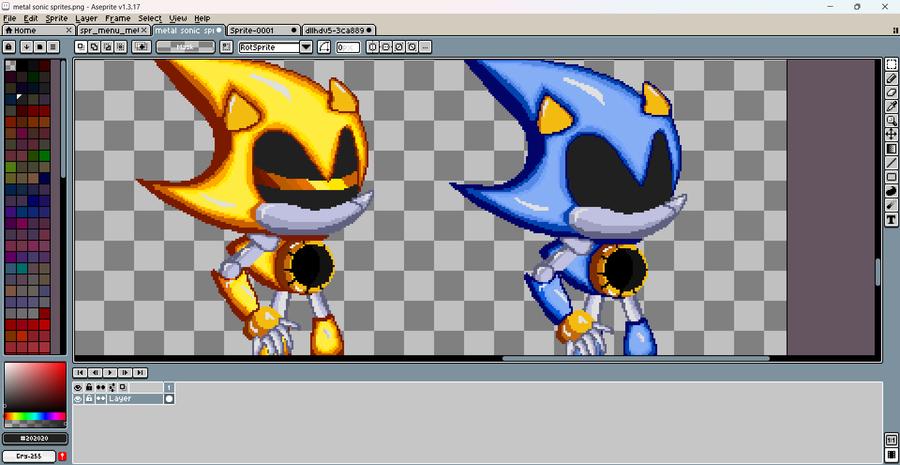Click the palette sort arrow icon

26,47
